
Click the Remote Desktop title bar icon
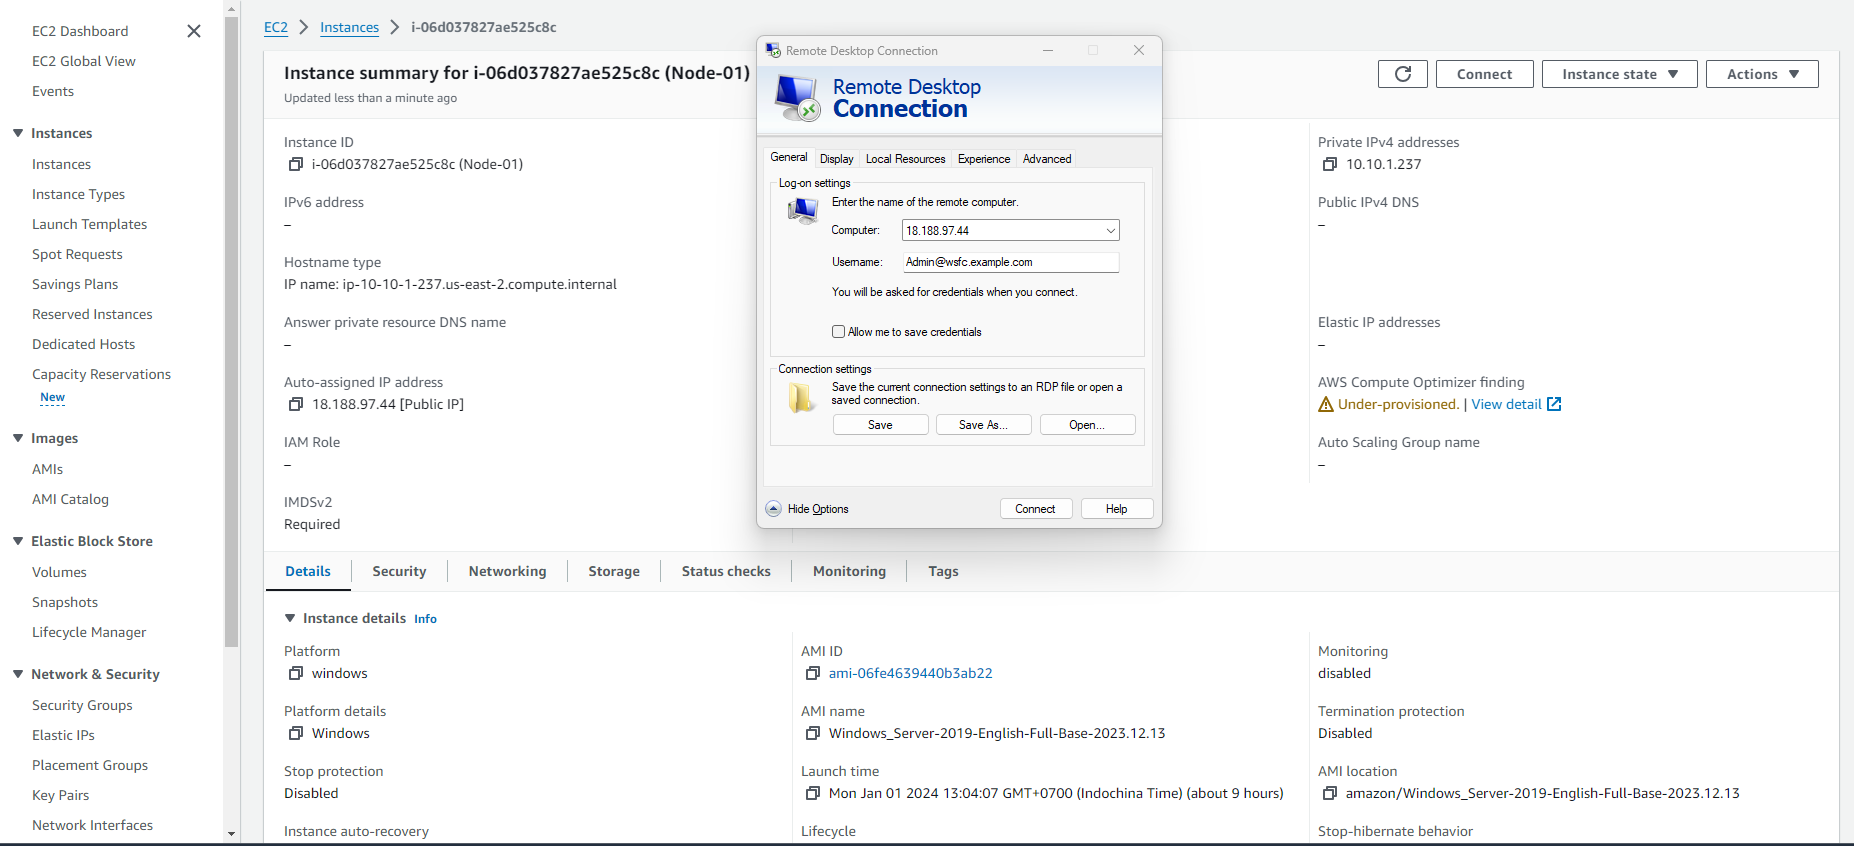pyautogui.click(x=773, y=50)
